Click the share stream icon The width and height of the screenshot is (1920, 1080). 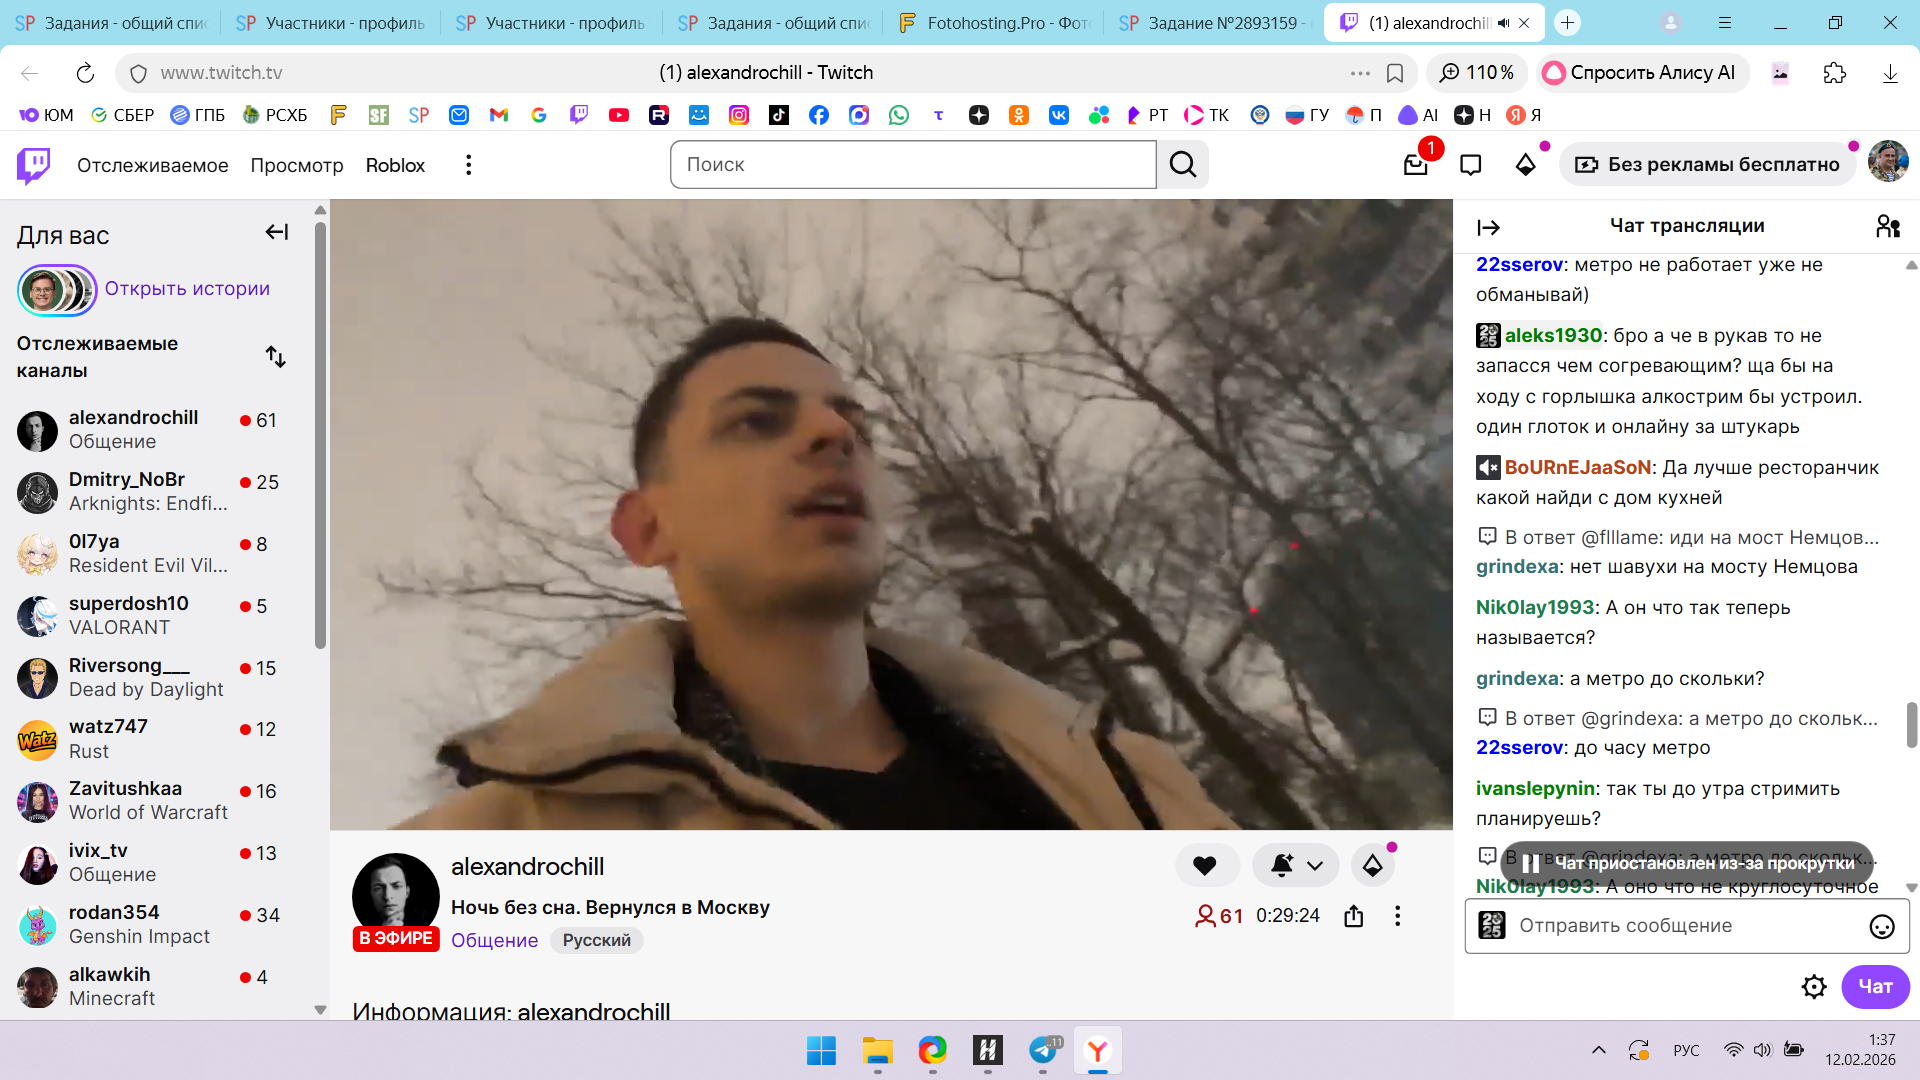click(1353, 916)
